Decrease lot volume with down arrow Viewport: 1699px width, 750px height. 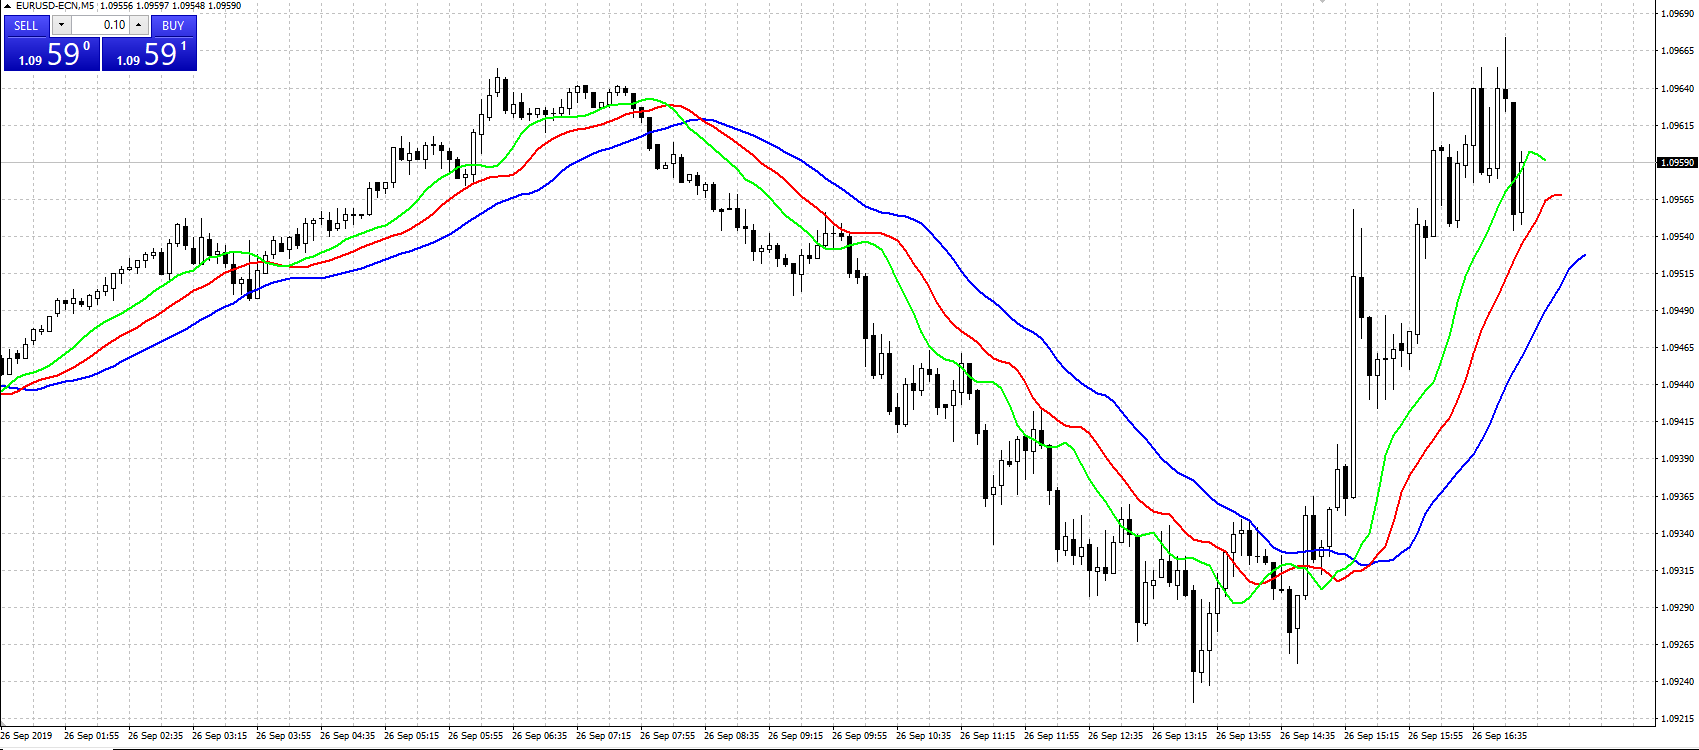click(x=61, y=25)
